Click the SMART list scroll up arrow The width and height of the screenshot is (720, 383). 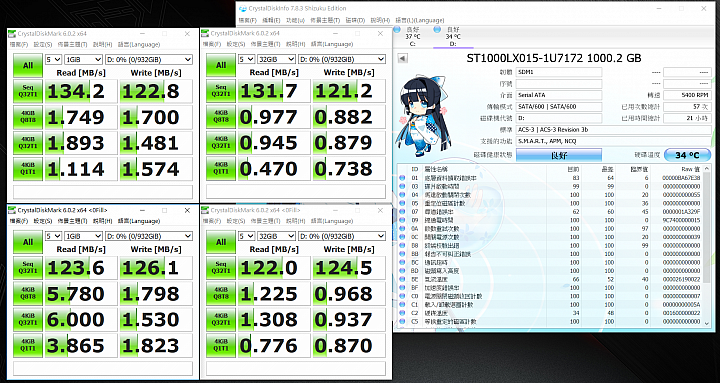[707, 168]
